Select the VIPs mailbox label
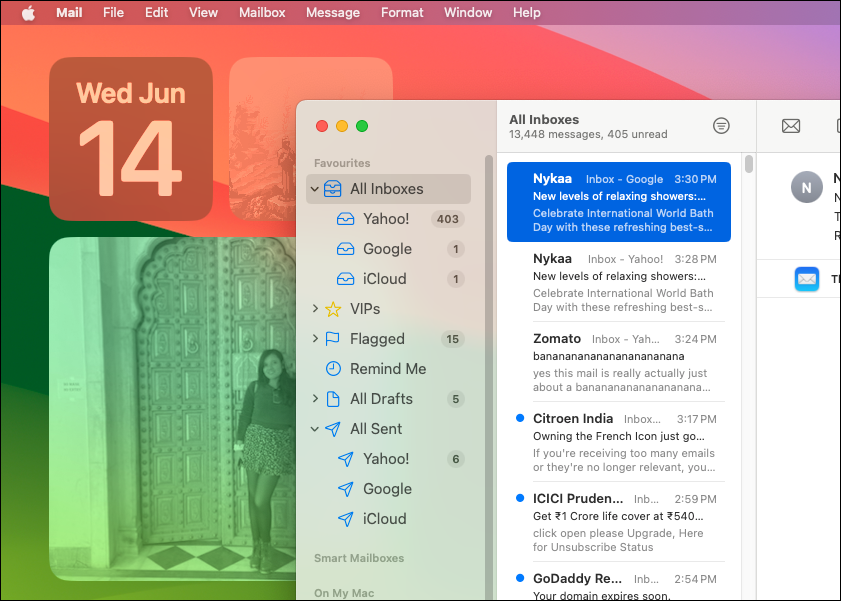The width and height of the screenshot is (841, 601). [365, 309]
